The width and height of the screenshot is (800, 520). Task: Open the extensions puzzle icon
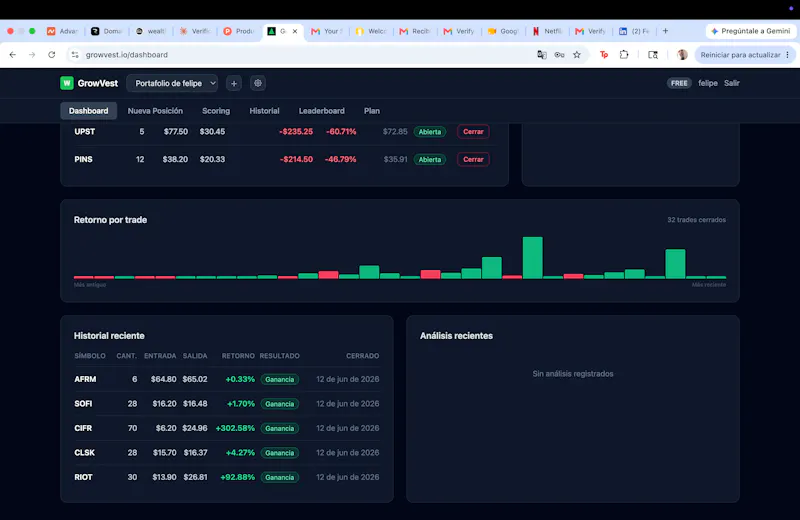(x=624, y=55)
